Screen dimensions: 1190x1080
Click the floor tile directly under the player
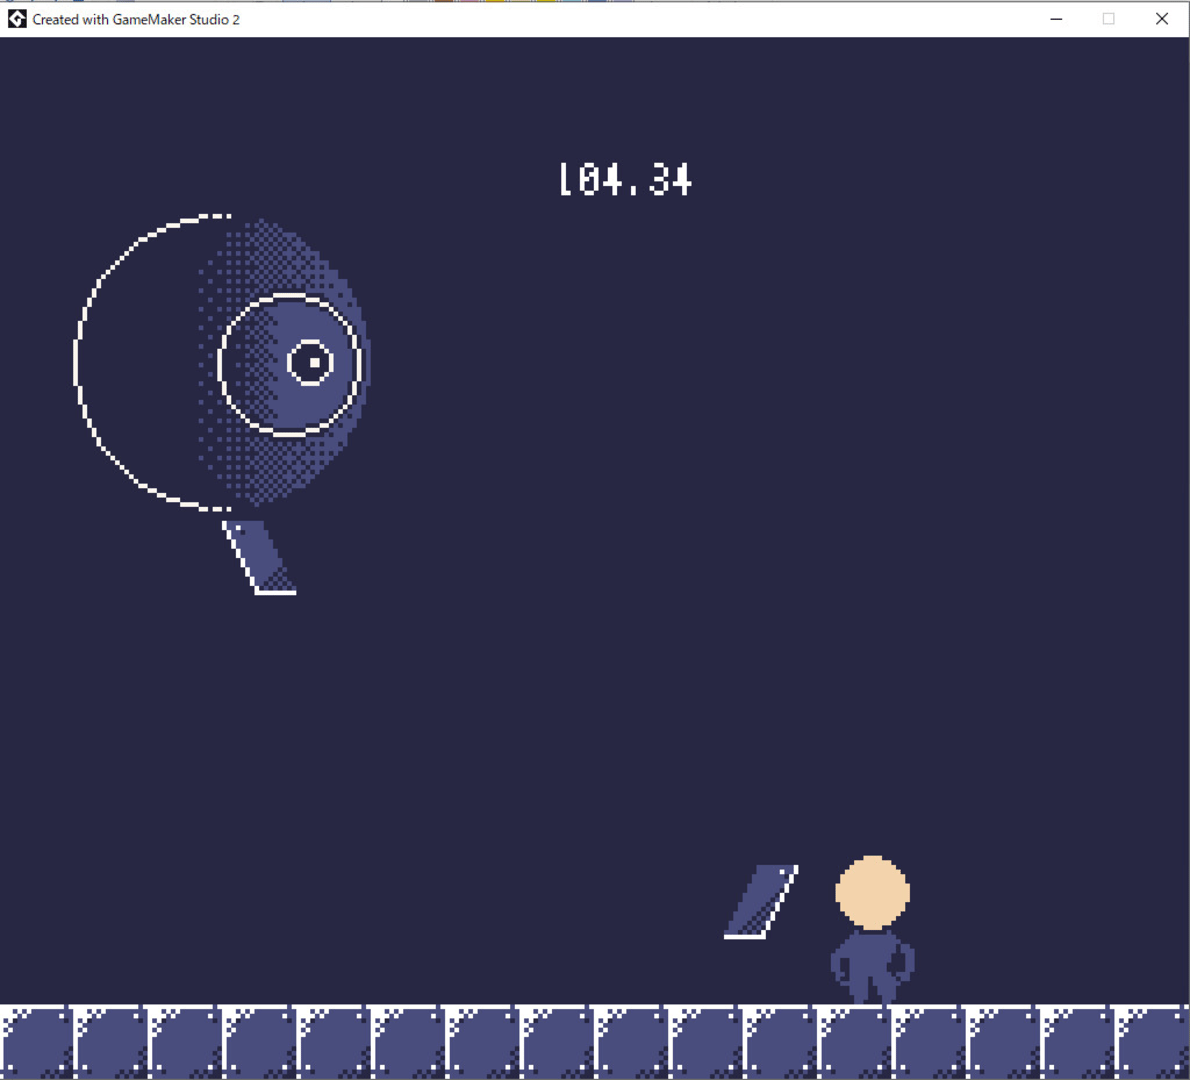tap(855, 1042)
